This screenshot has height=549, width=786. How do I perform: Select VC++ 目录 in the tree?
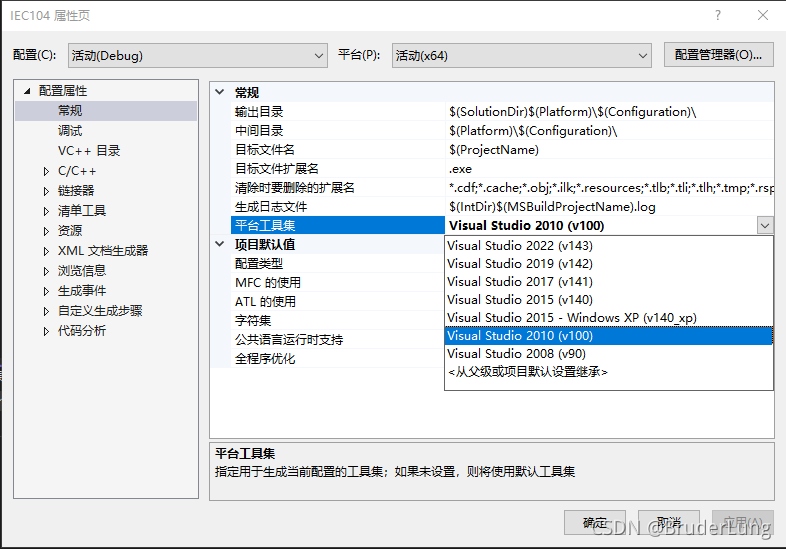89,151
